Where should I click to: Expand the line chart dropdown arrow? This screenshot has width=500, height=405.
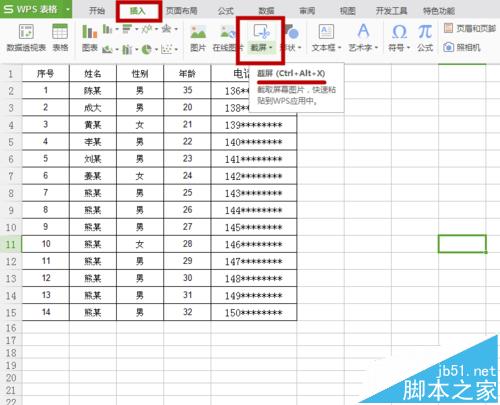(x=156, y=30)
